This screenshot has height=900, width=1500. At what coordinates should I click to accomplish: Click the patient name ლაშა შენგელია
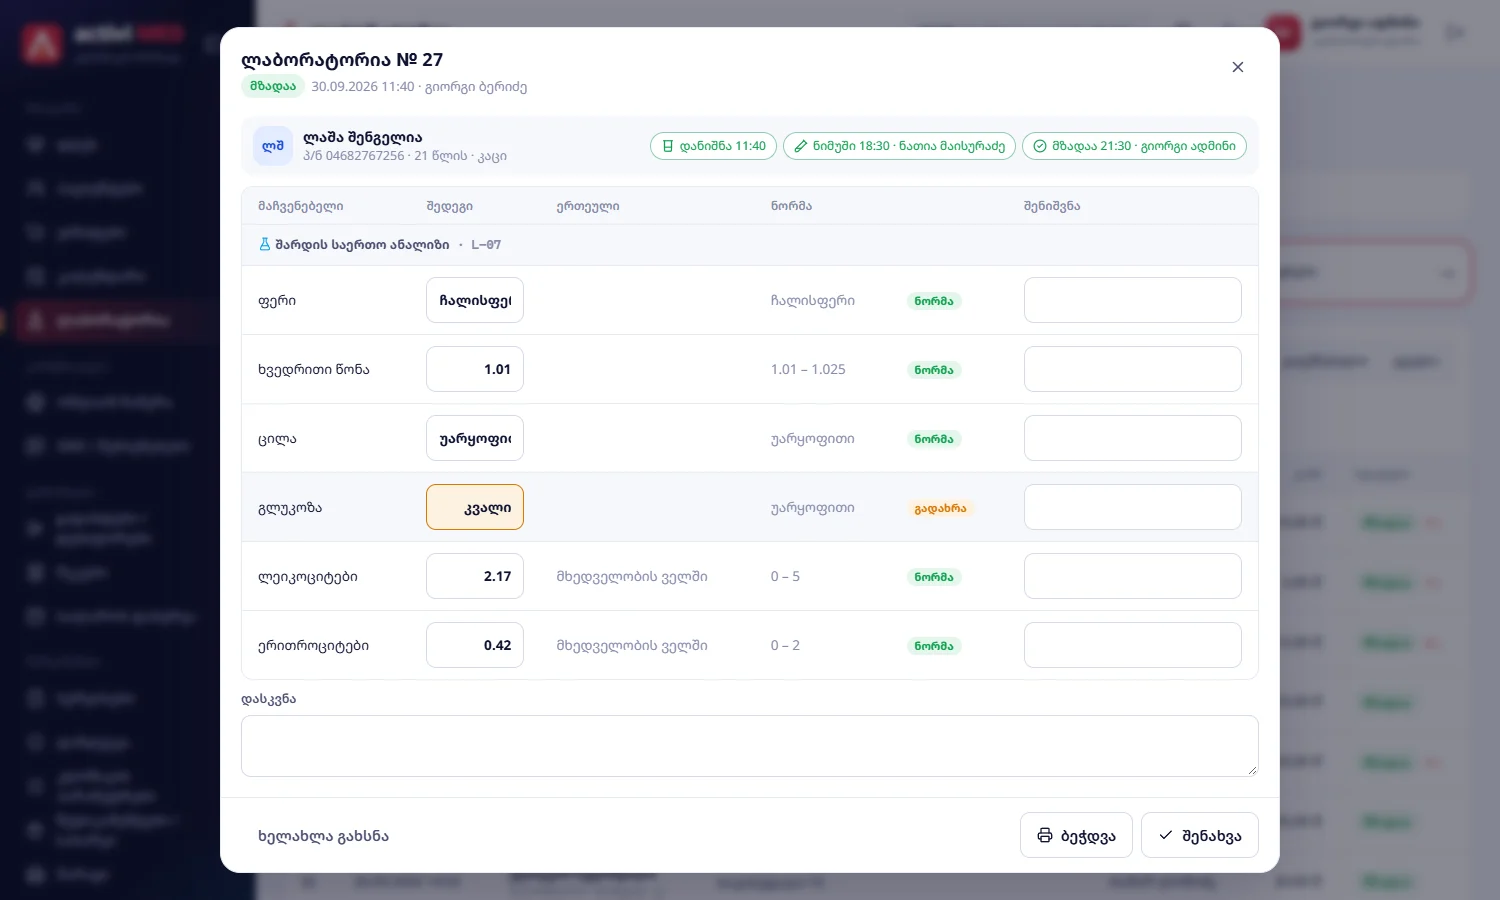[x=363, y=137]
